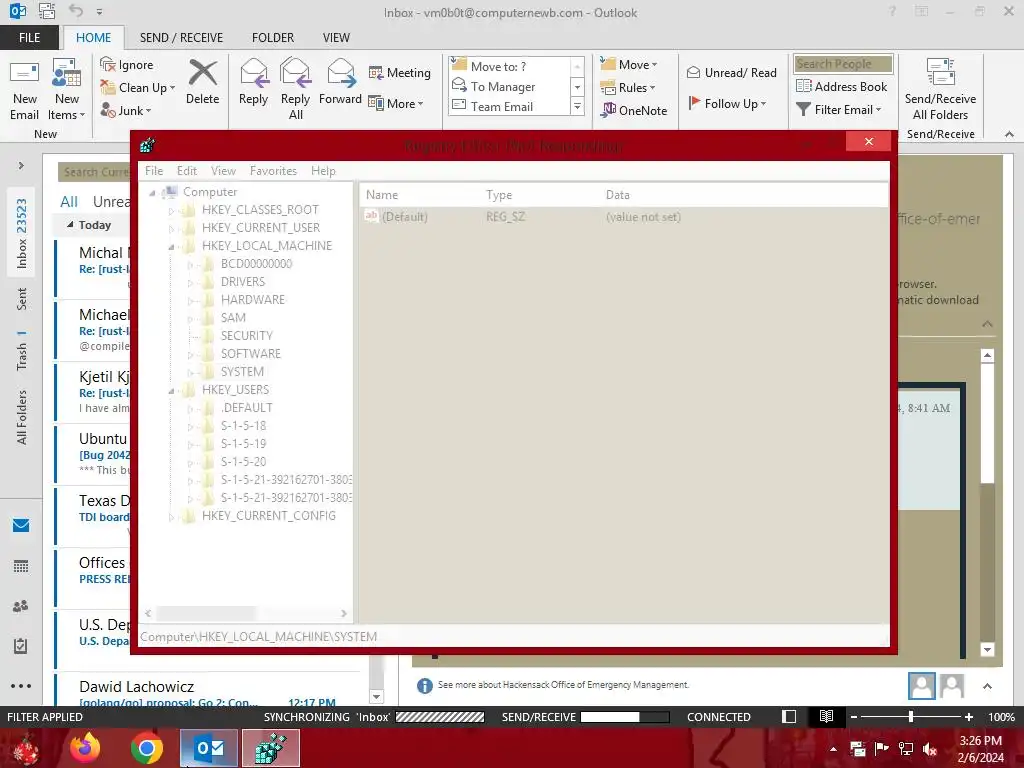Screen dimensions: 1024x768
Task: Collapse the Today message group
Action: click(x=70, y=225)
